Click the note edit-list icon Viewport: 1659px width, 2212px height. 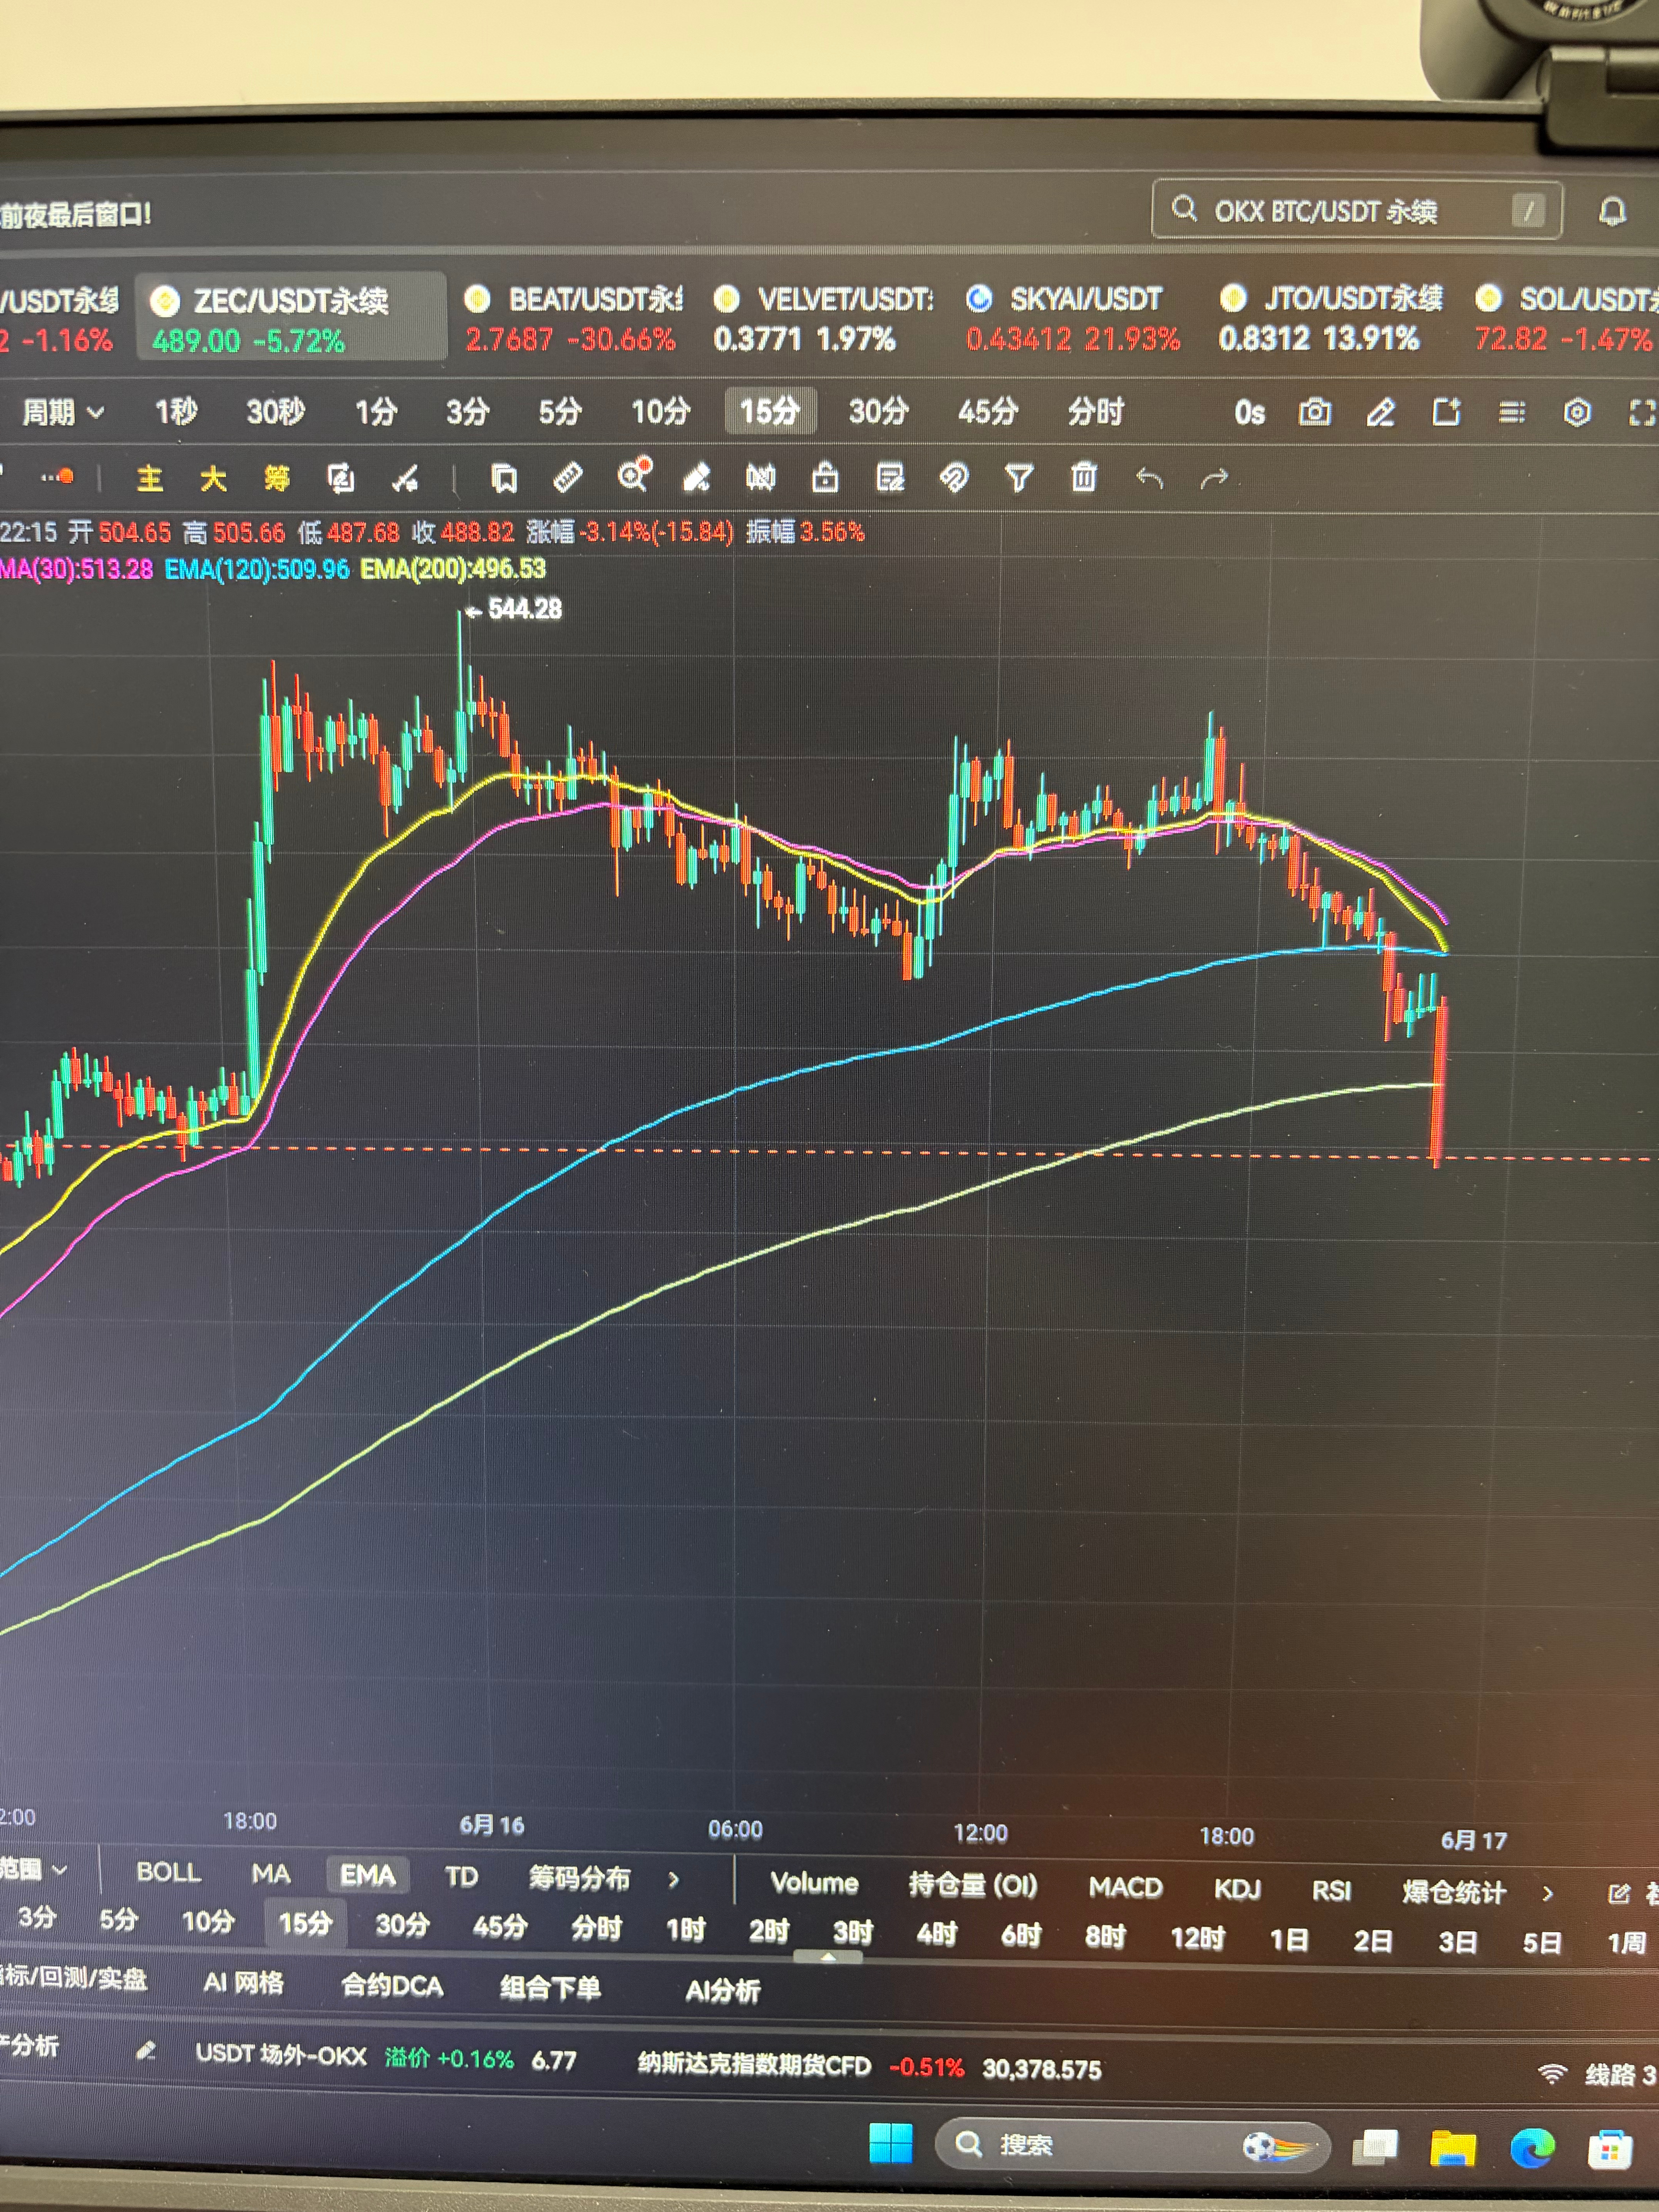(890, 478)
